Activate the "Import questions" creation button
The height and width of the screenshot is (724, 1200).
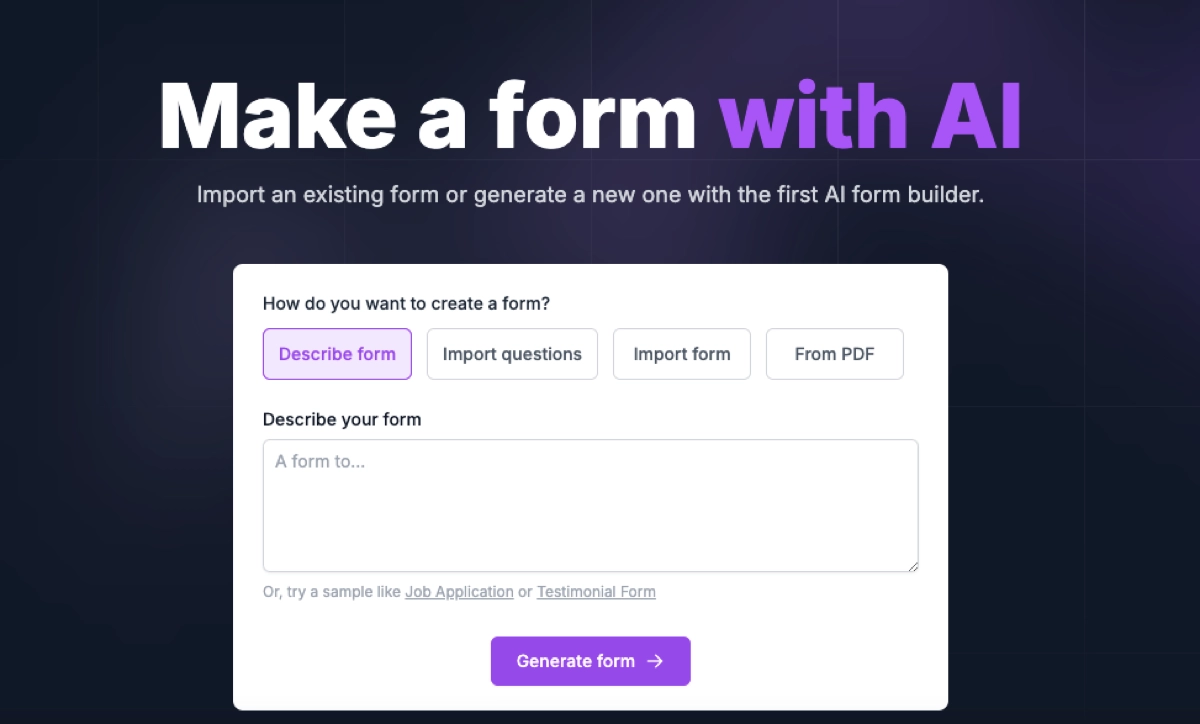(x=512, y=354)
